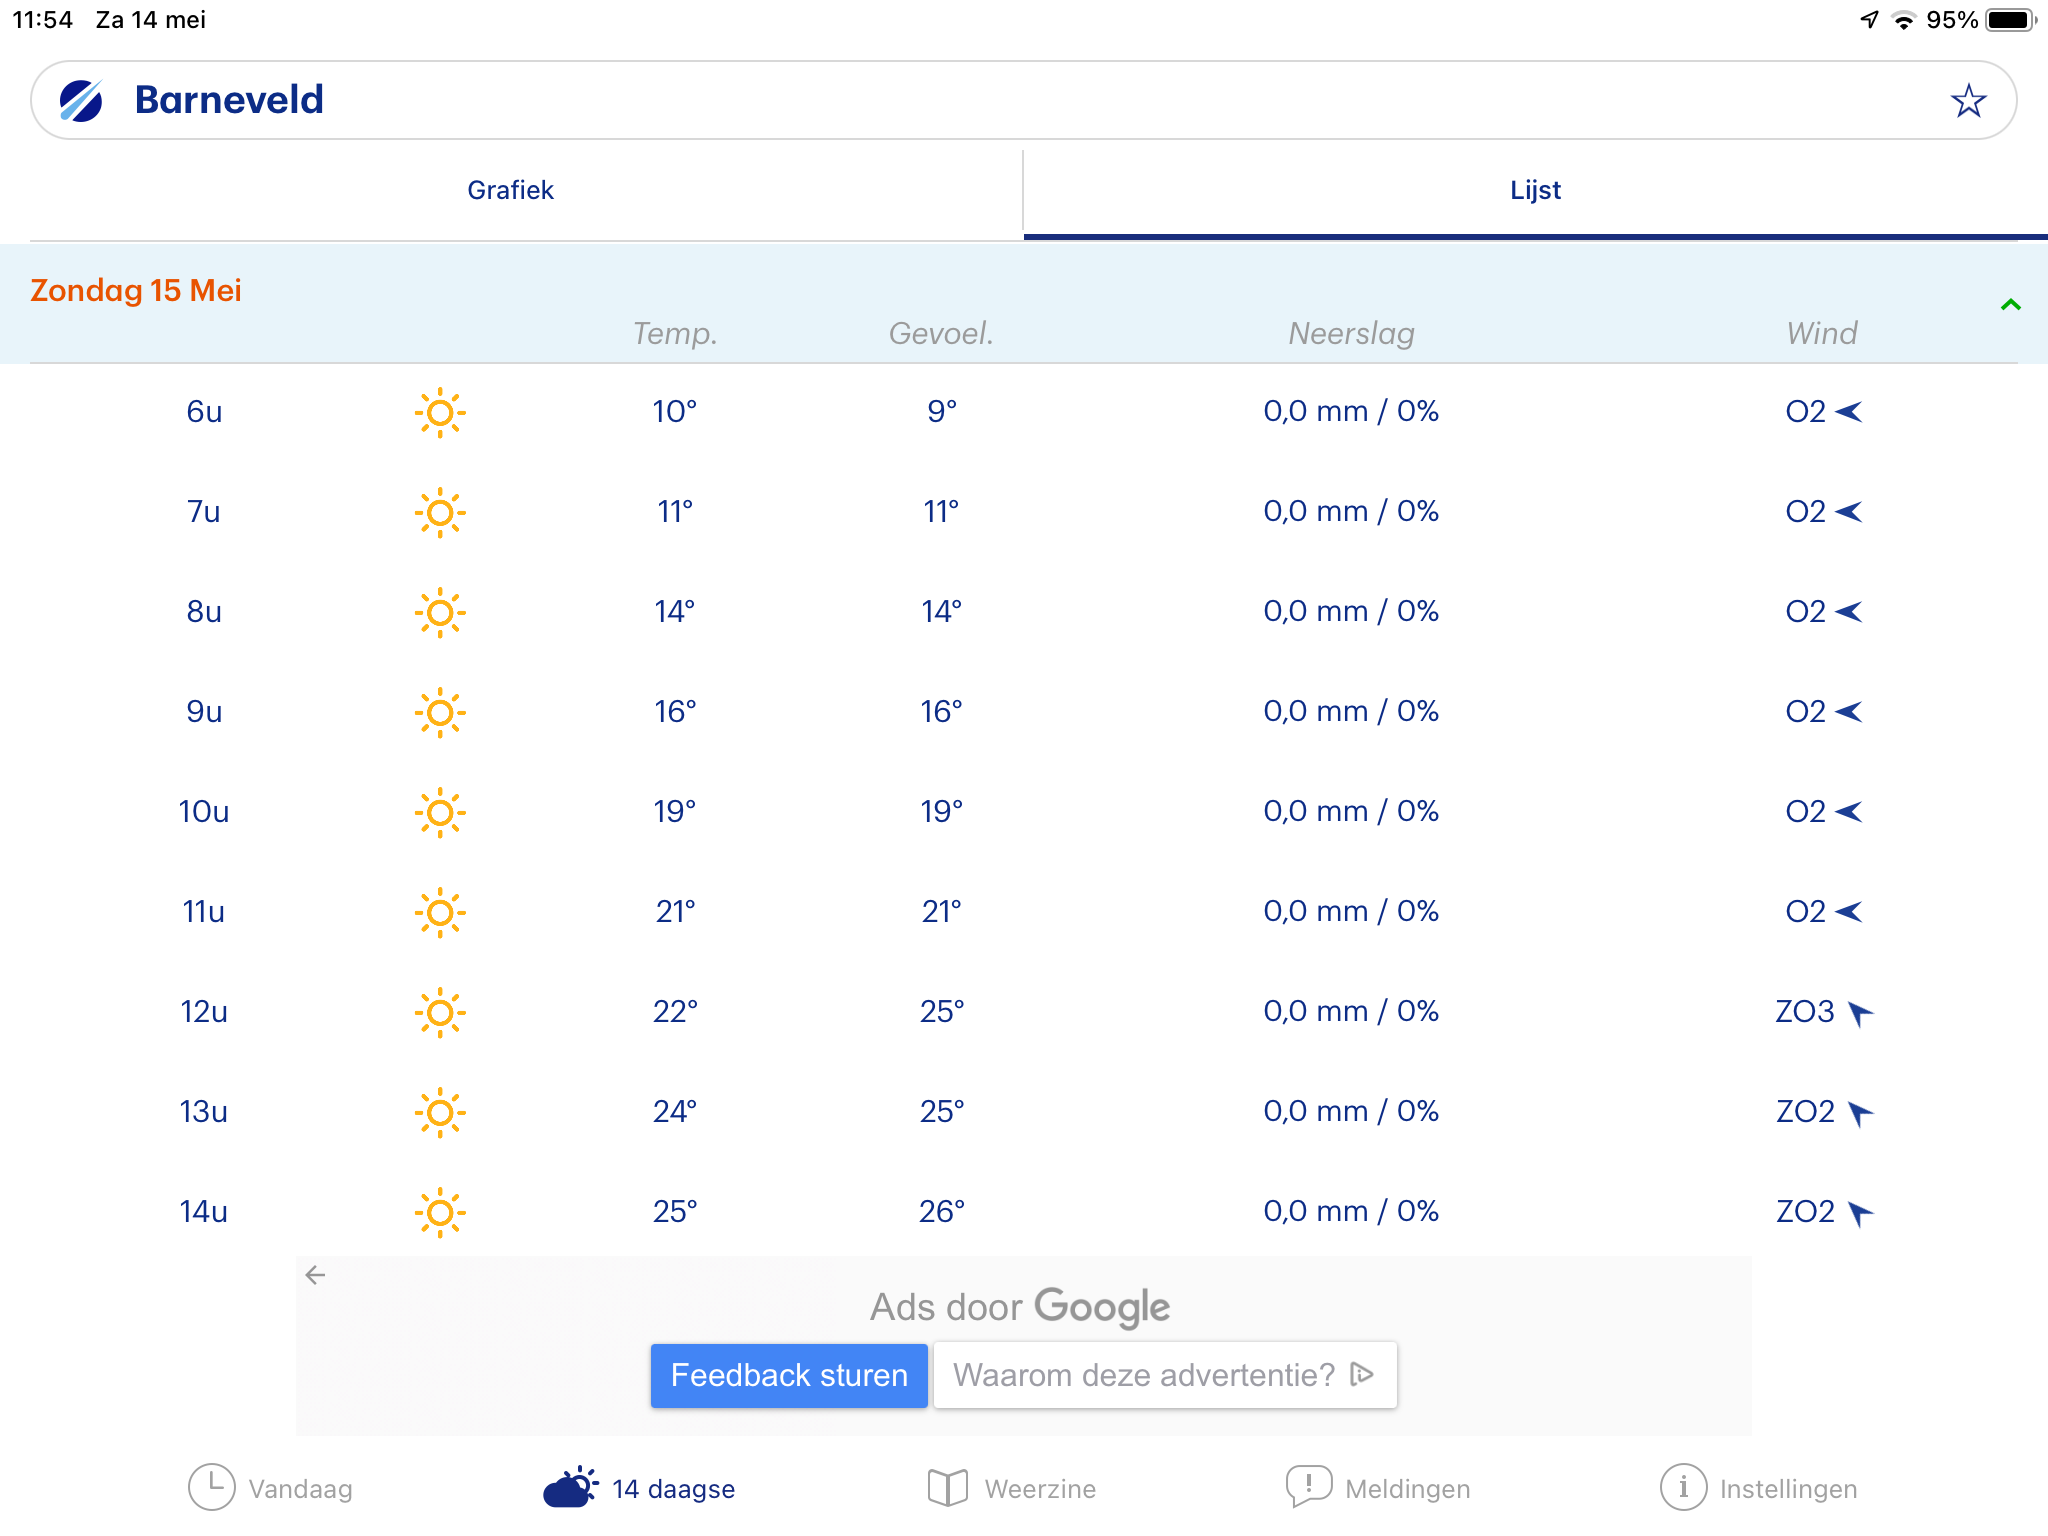2048x1536 pixels.
Task: Click the 9° feels-like value
Action: coord(942,411)
